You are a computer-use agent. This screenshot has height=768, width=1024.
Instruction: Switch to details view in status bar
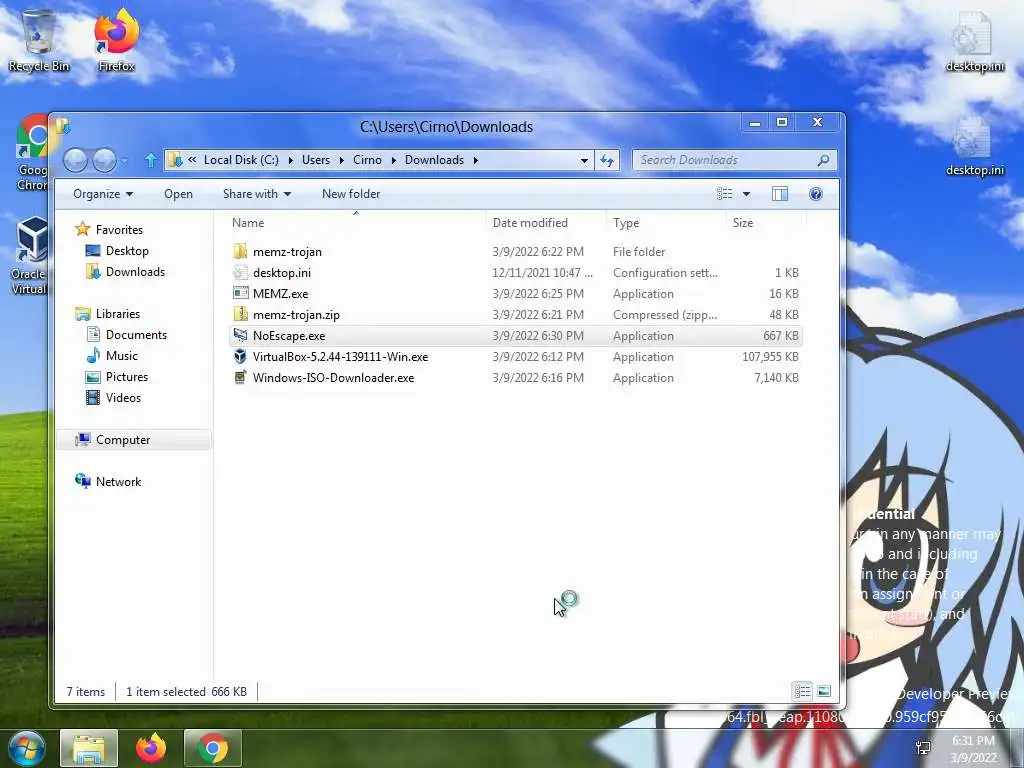click(x=803, y=691)
